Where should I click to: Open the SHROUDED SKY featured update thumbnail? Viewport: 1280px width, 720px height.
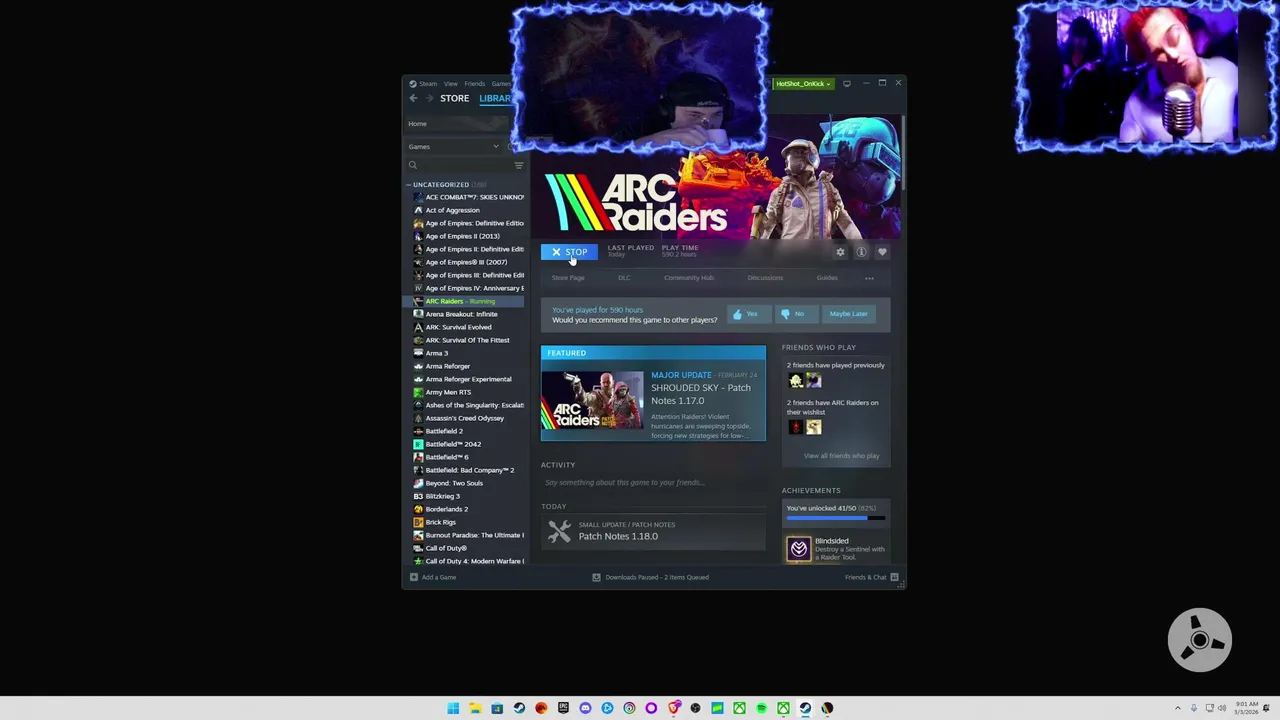(x=593, y=401)
